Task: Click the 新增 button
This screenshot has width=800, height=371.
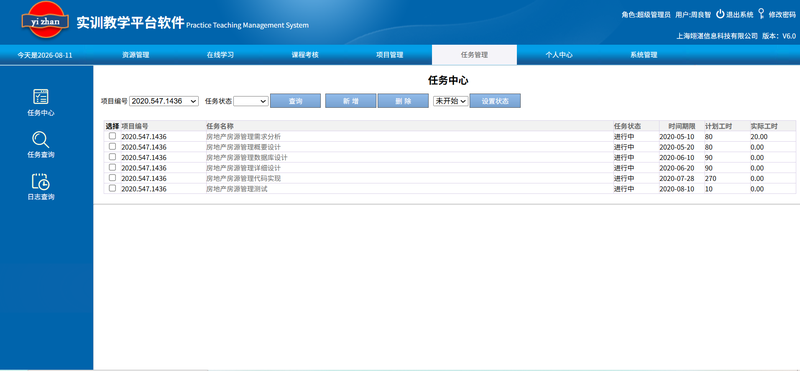Action: pos(351,101)
